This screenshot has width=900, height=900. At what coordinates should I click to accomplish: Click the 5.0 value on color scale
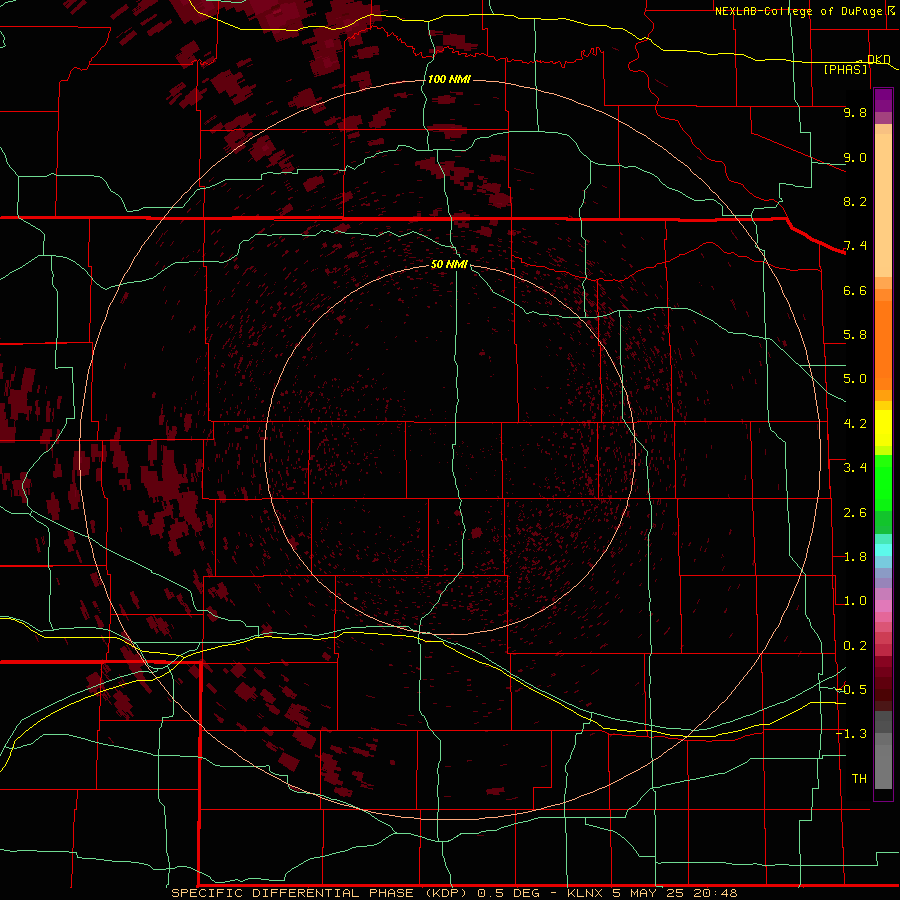coord(855,379)
